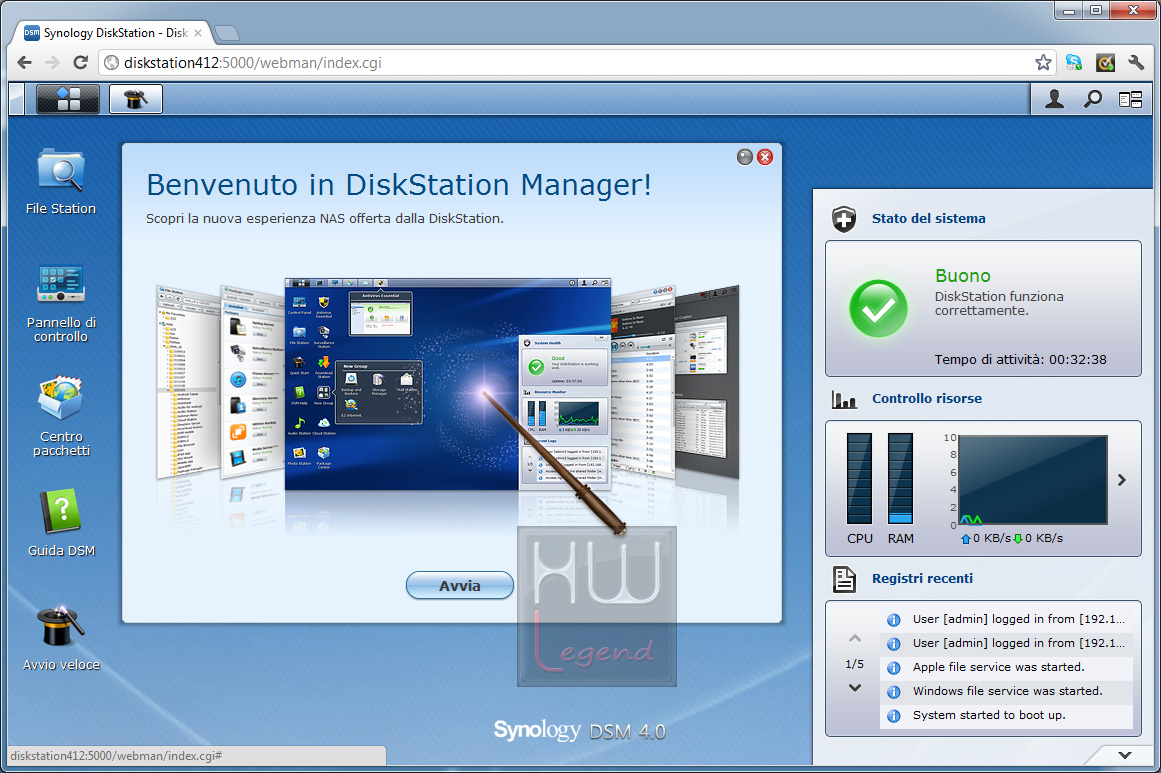Viewport: 1161px width, 773px height.
Task: Launch Centro pacchetti package center
Action: point(61,416)
